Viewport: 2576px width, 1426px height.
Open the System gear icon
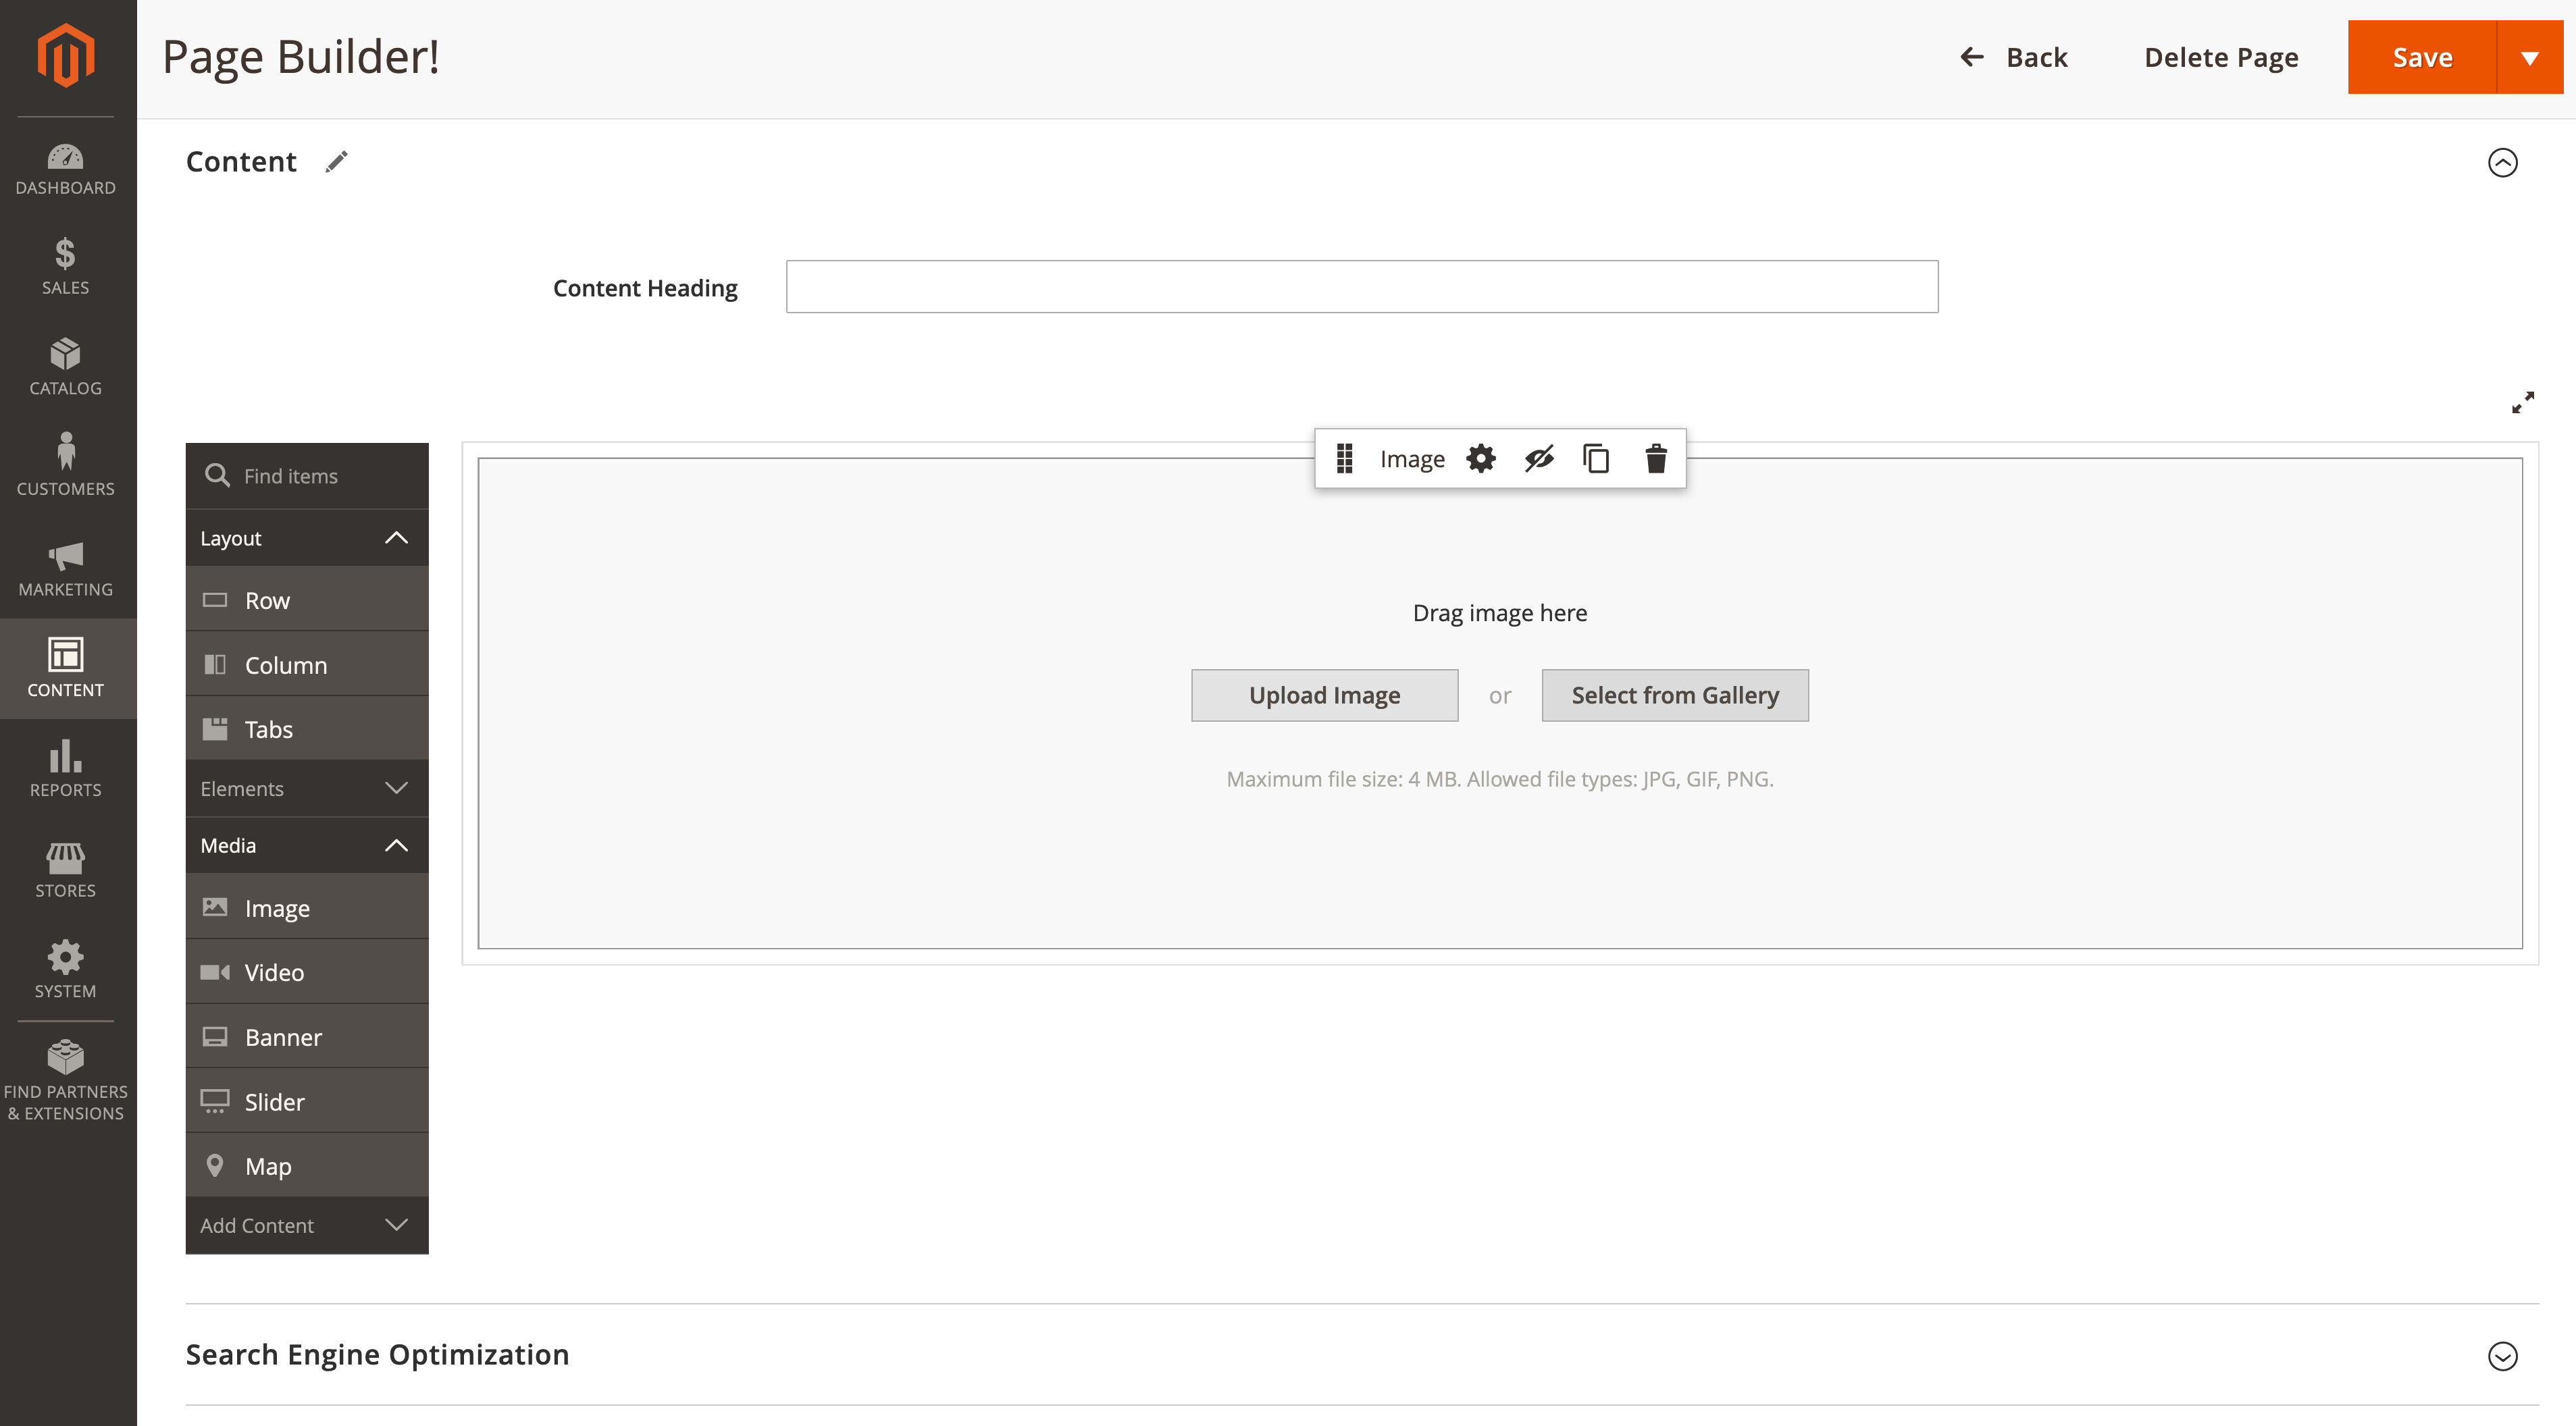point(66,957)
